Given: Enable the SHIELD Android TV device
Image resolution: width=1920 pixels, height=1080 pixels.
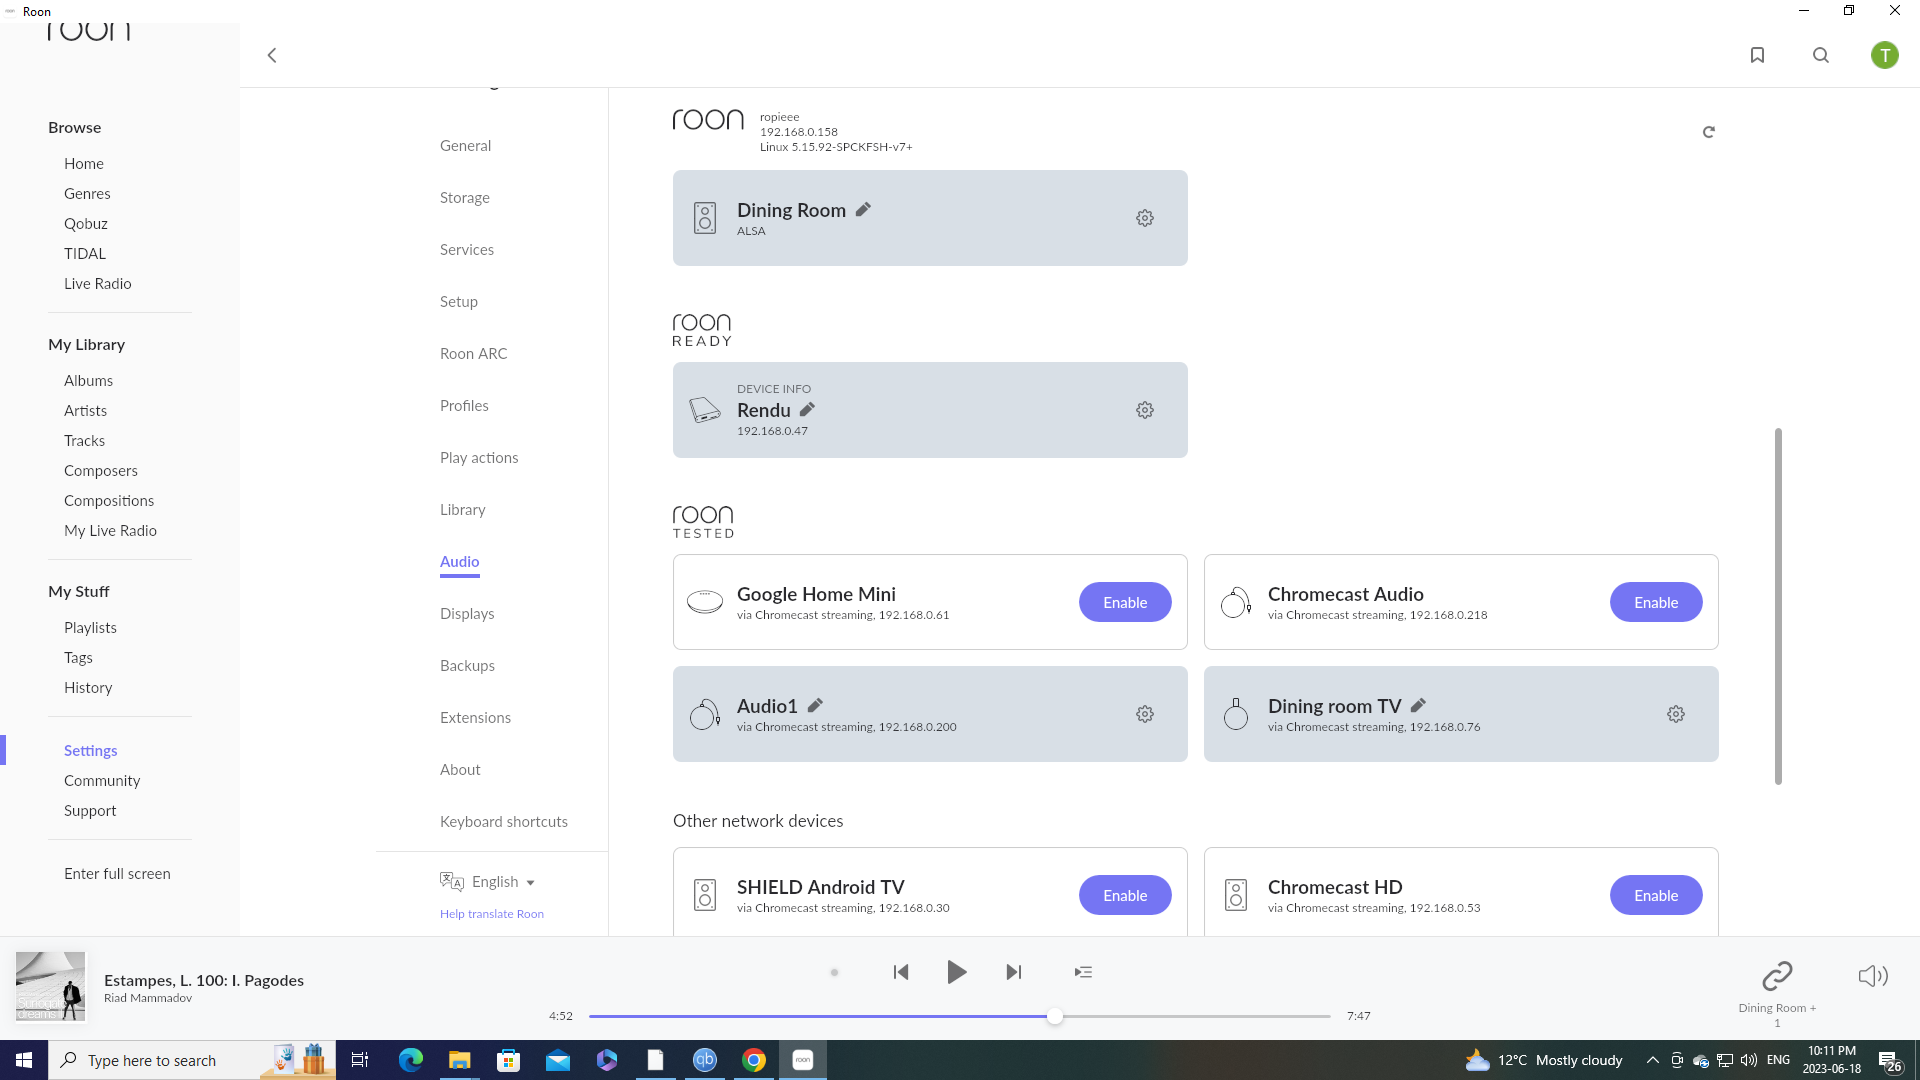Looking at the screenshot, I should tap(1125, 895).
